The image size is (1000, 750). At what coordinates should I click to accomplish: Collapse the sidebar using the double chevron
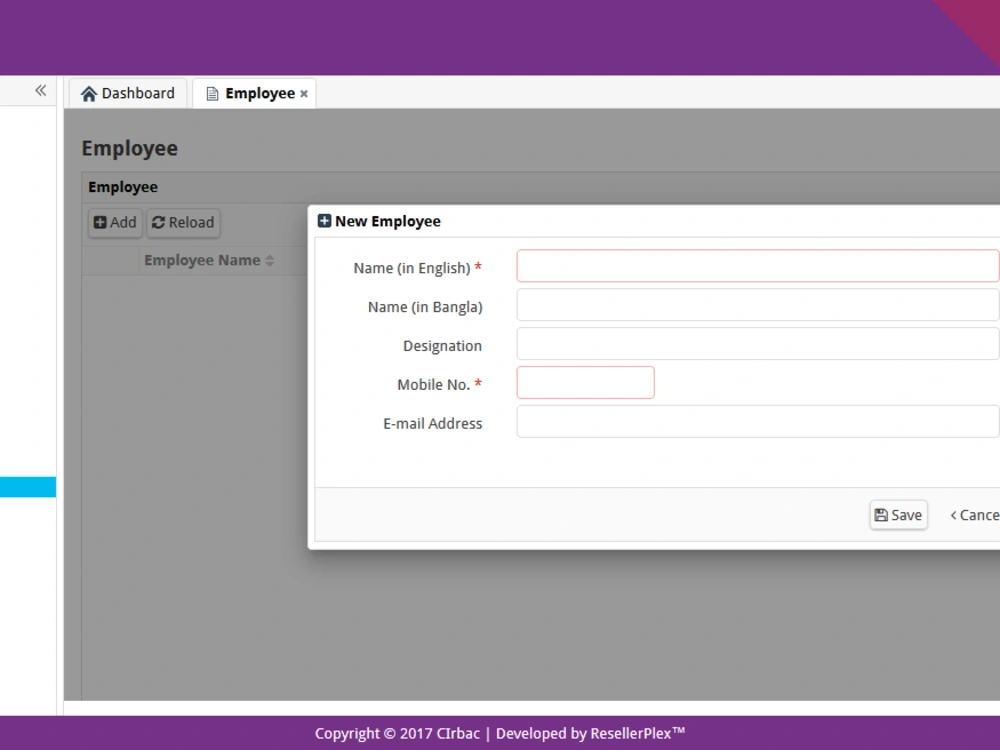click(x=40, y=90)
